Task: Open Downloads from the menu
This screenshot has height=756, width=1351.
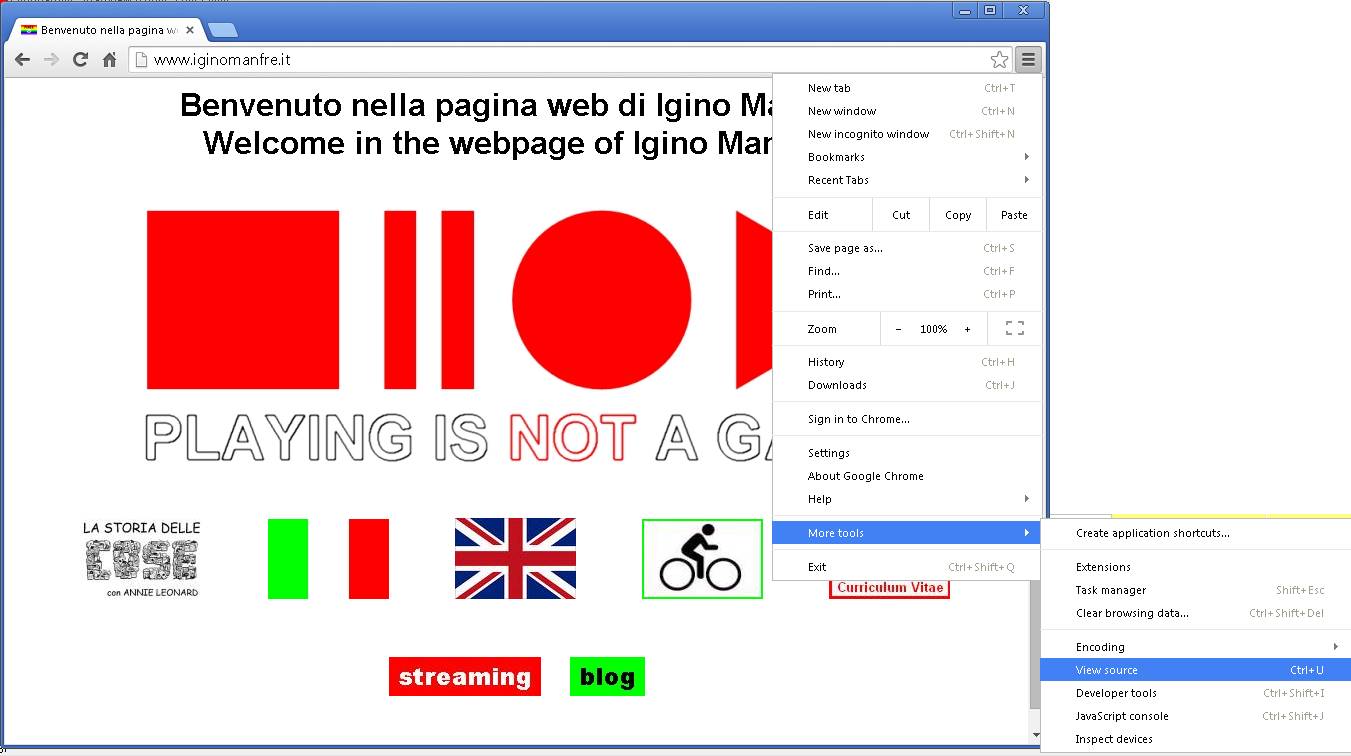Action: [x=907, y=385]
